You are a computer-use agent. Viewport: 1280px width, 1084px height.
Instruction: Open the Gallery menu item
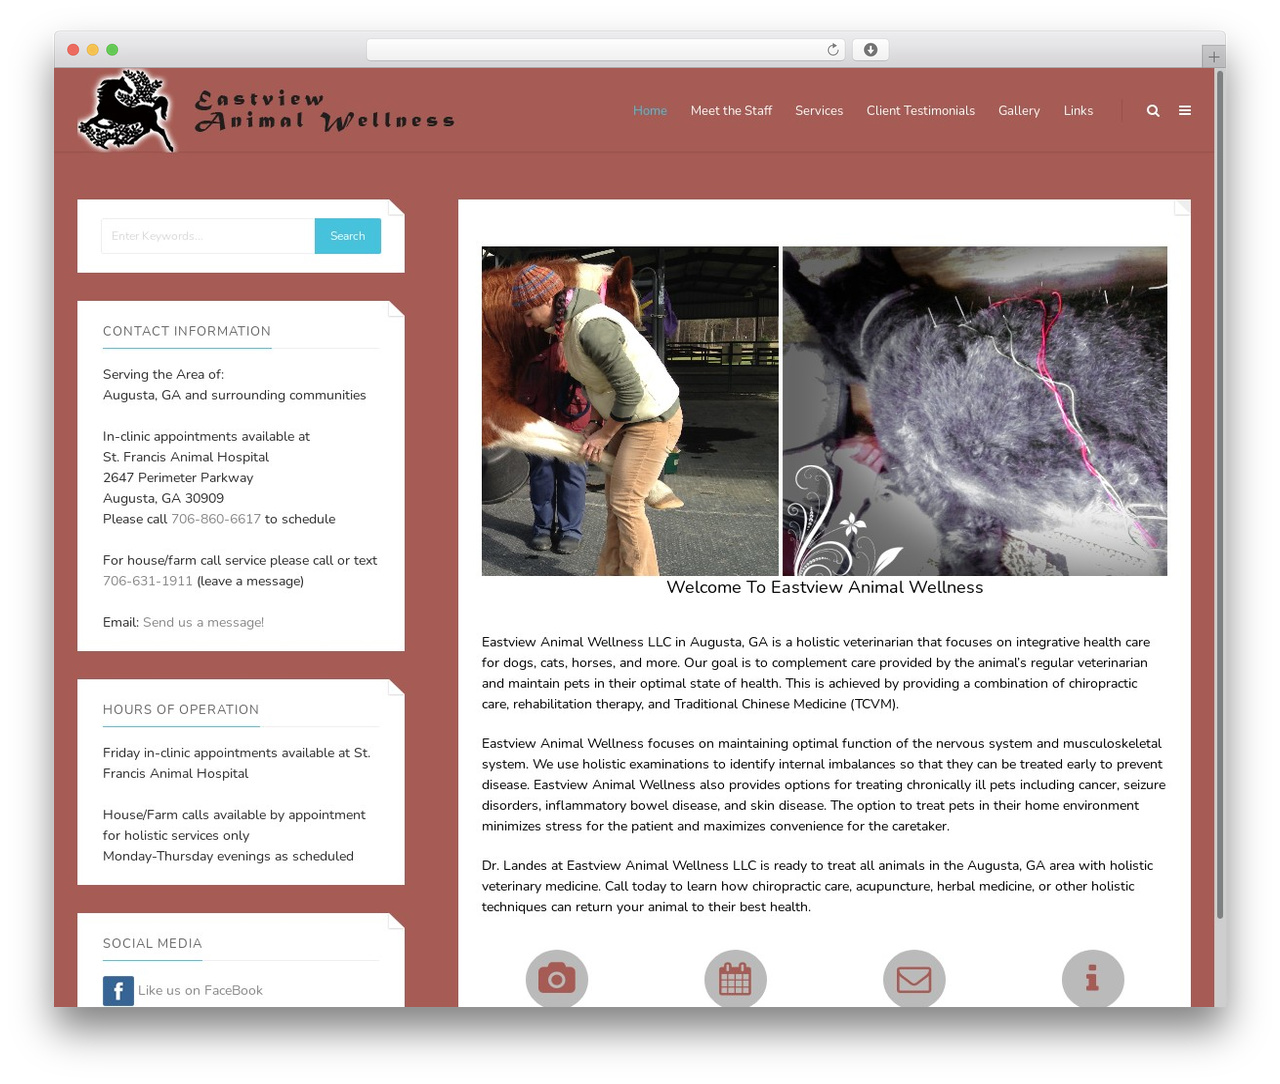pos(1019,111)
